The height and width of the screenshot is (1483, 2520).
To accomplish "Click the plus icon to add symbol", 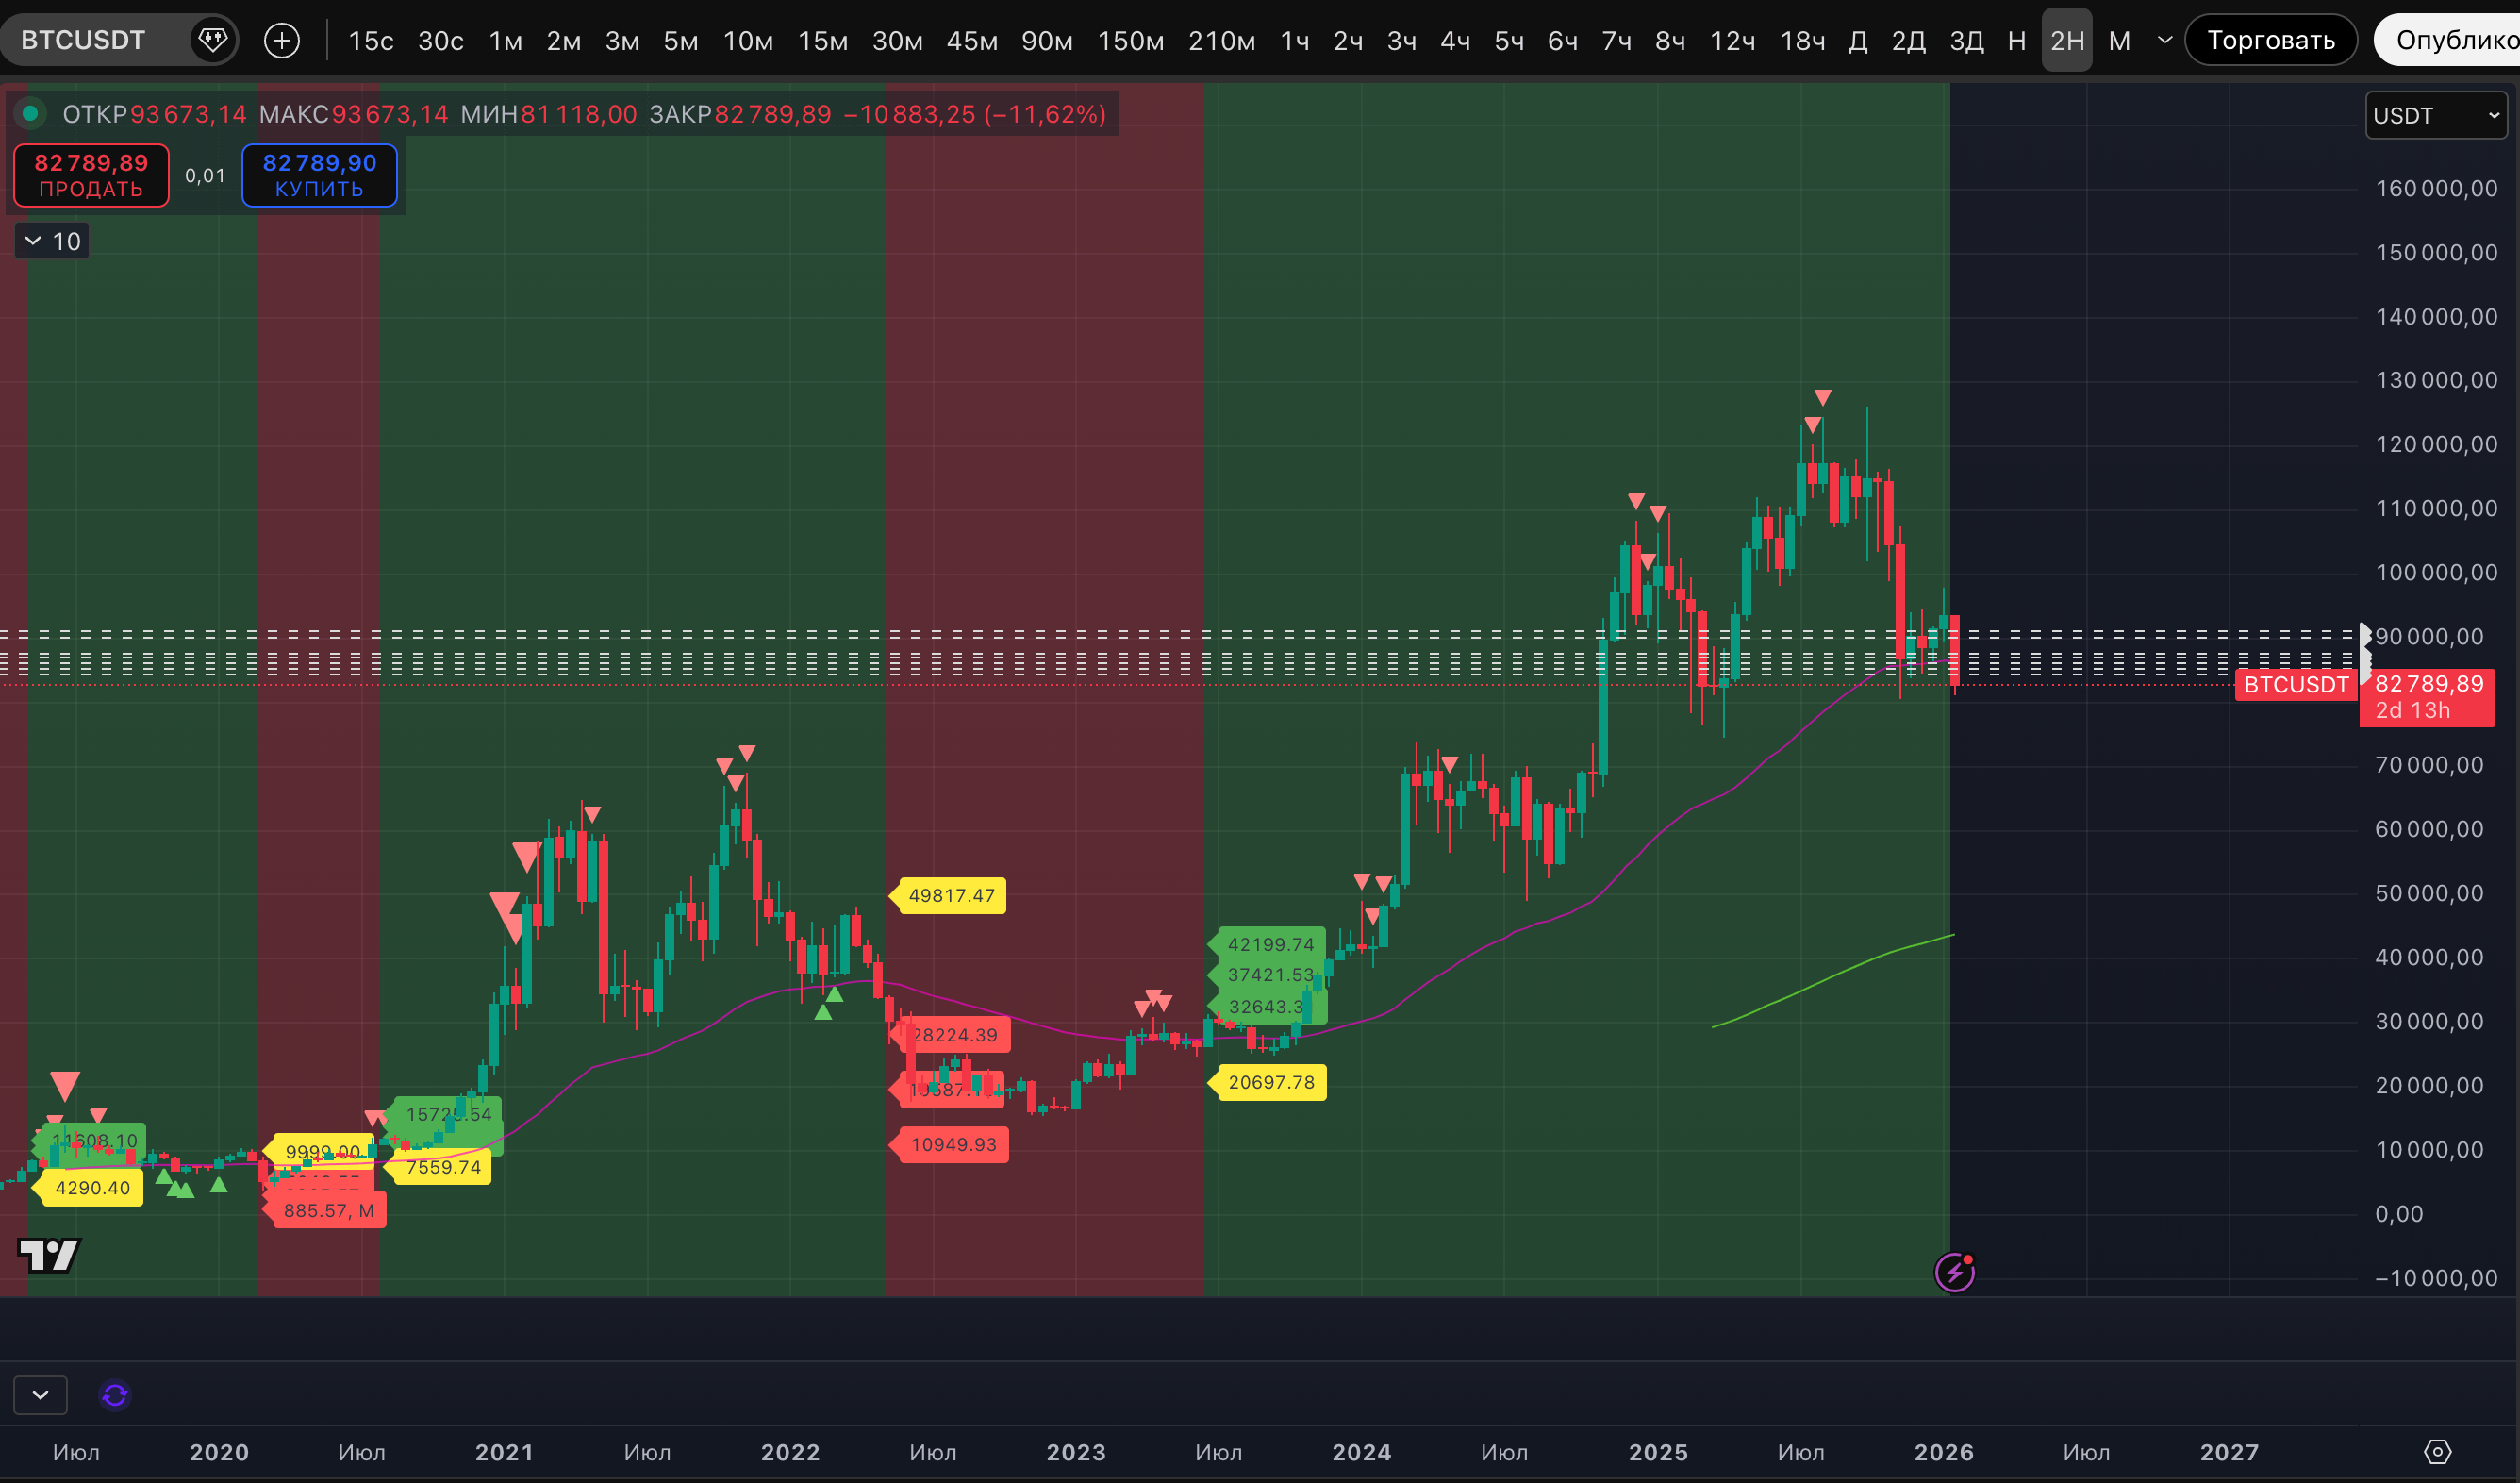I will 281,40.
